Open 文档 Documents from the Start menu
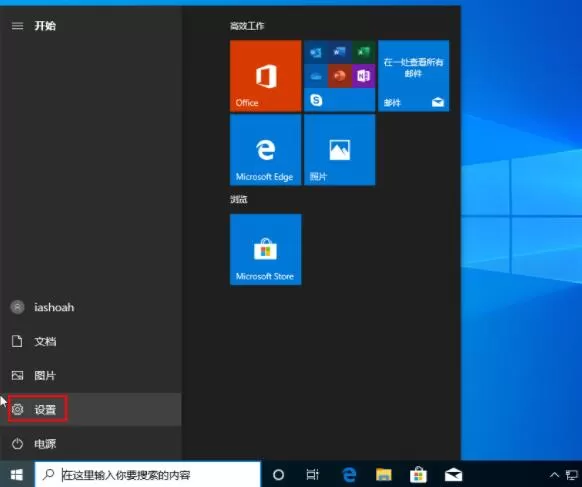 coord(91,341)
